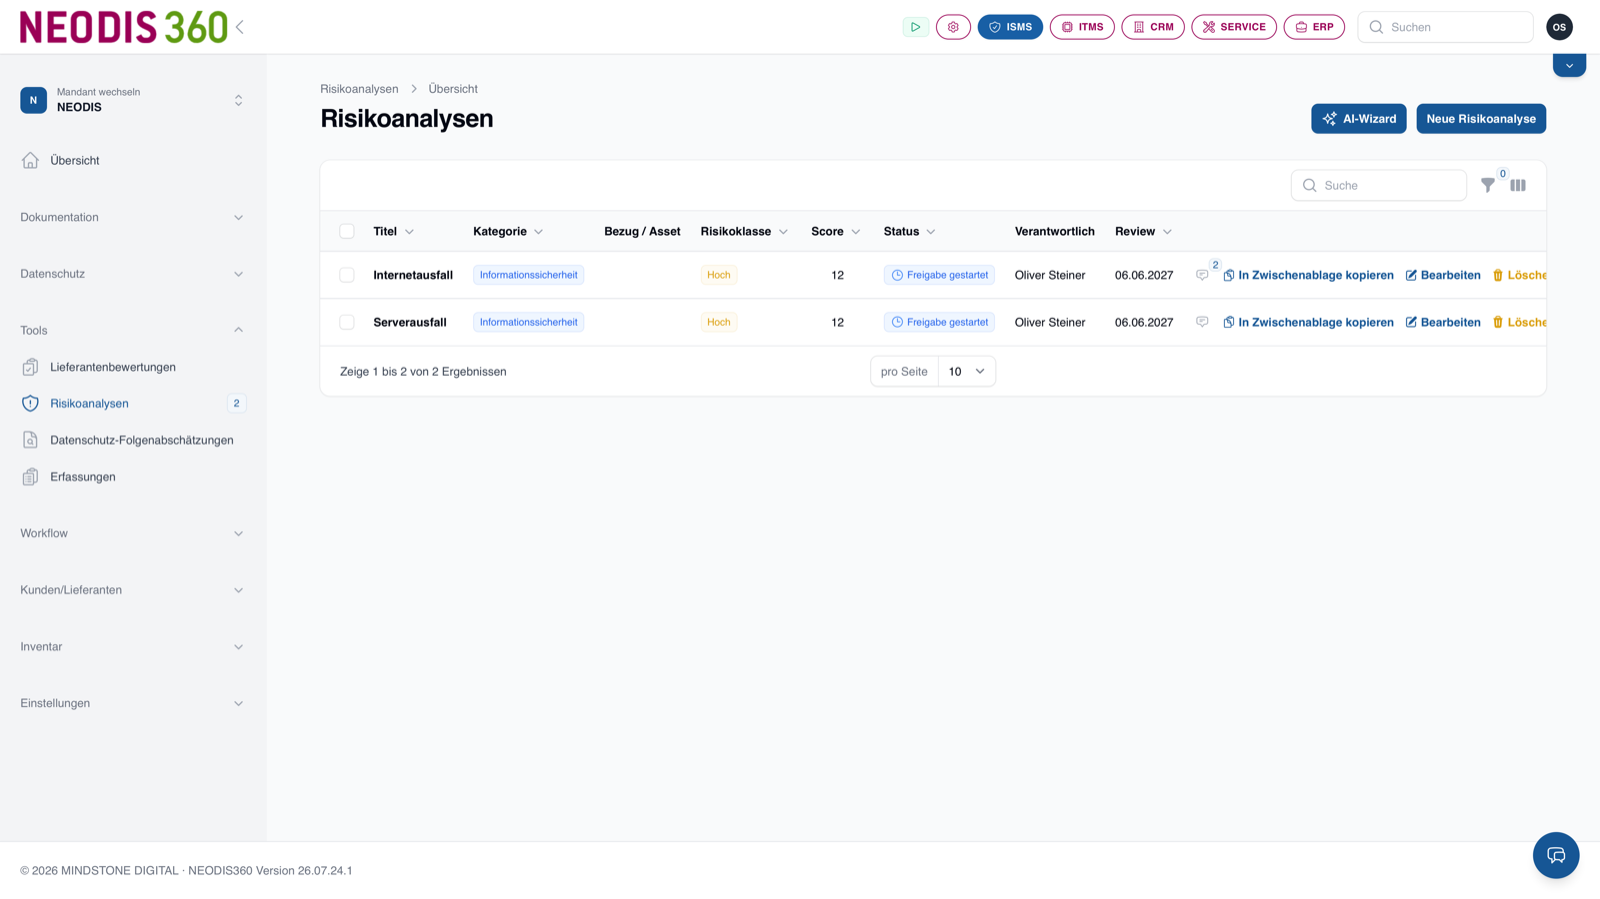Click the table filter funnel icon

(1488, 185)
